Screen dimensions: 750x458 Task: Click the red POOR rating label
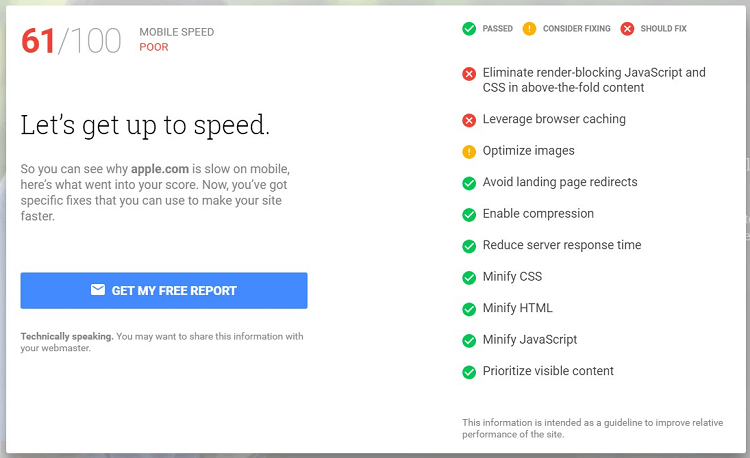coord(154,47)
